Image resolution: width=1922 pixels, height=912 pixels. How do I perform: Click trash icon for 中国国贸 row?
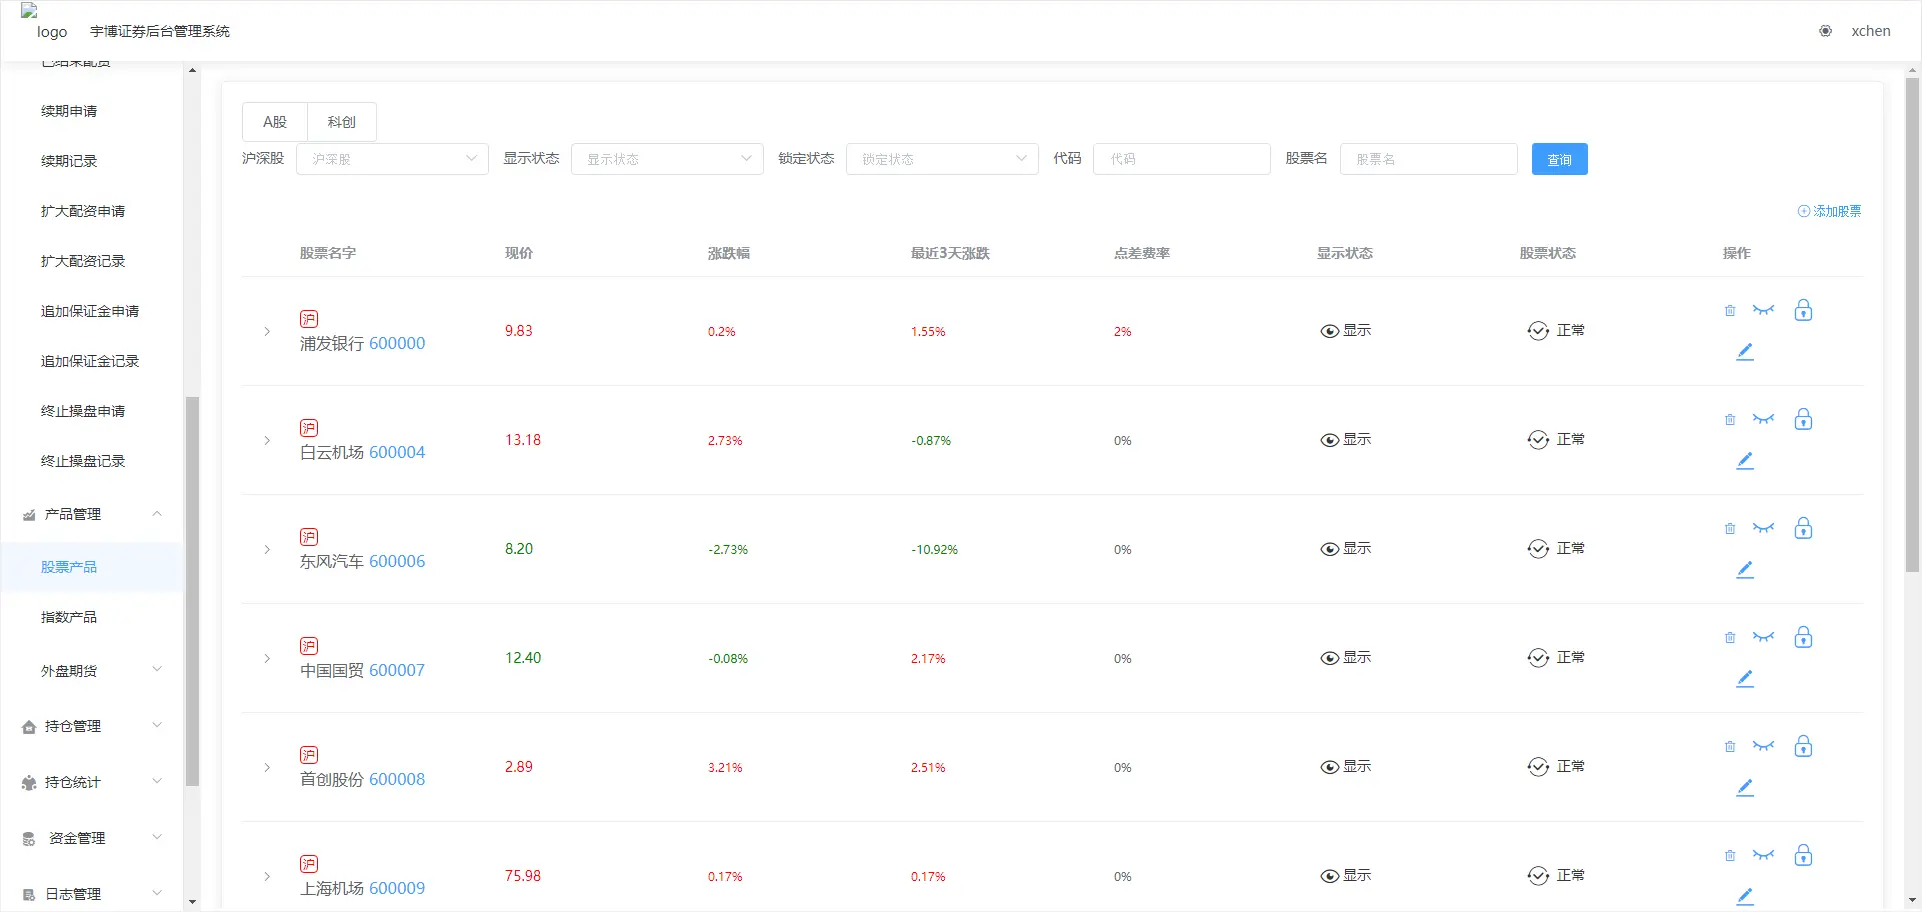pyautogui.click(x=1729, y=638)
